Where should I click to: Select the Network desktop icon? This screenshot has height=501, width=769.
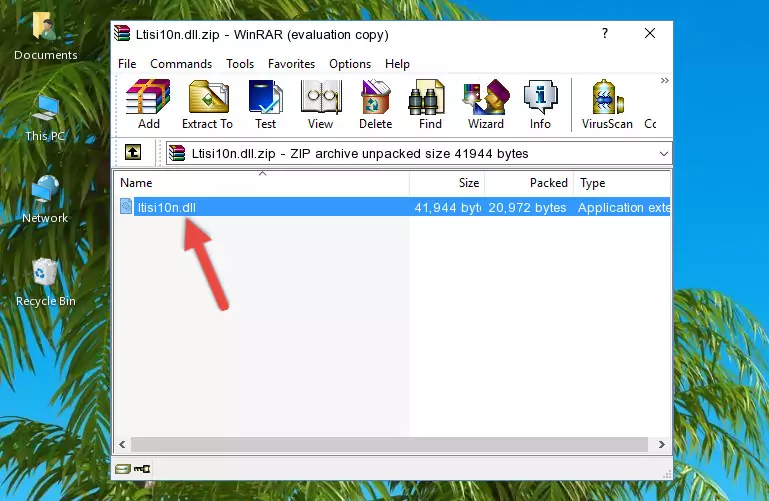point(45,199)
